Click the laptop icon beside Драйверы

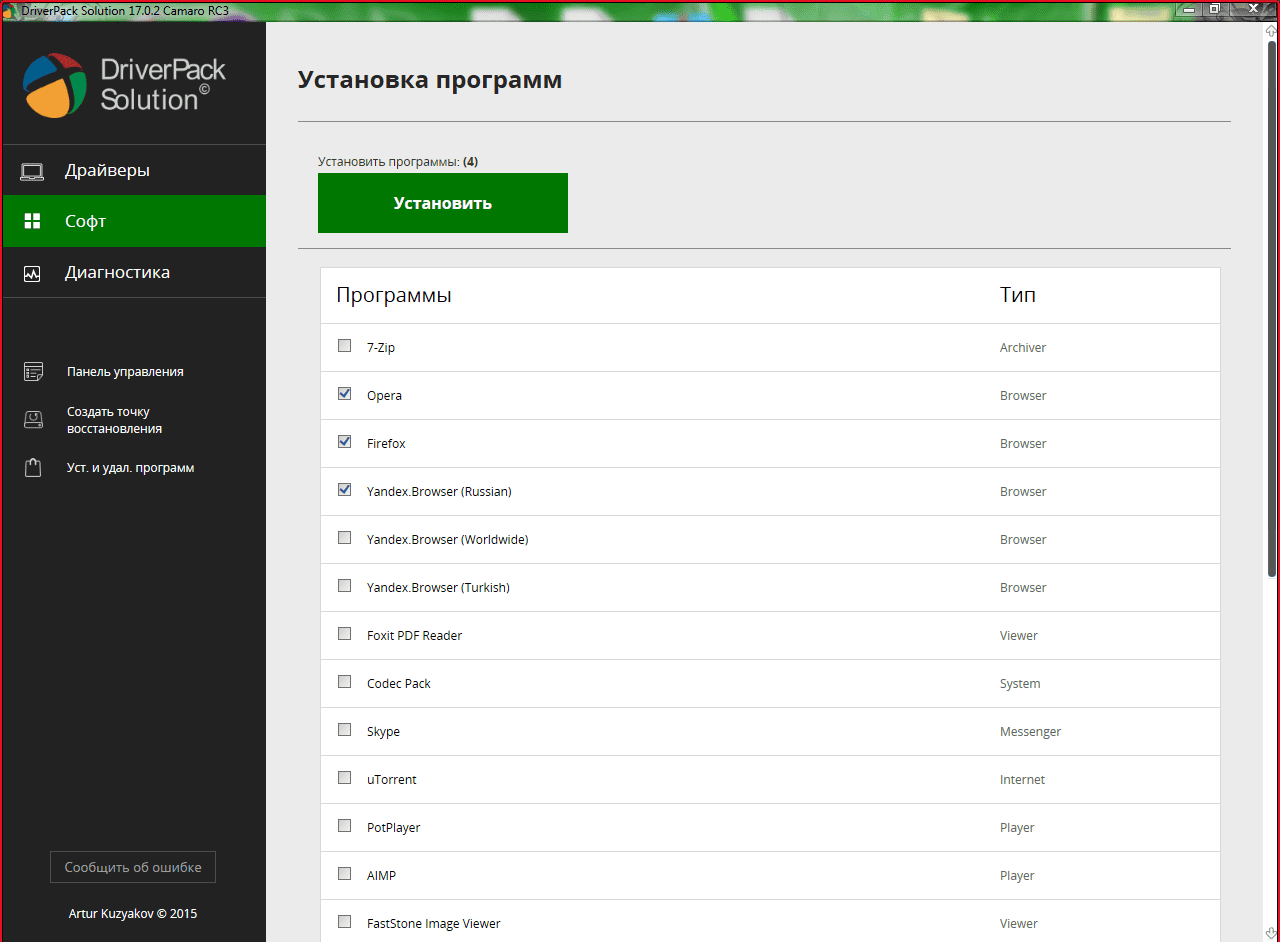point(32,171)
